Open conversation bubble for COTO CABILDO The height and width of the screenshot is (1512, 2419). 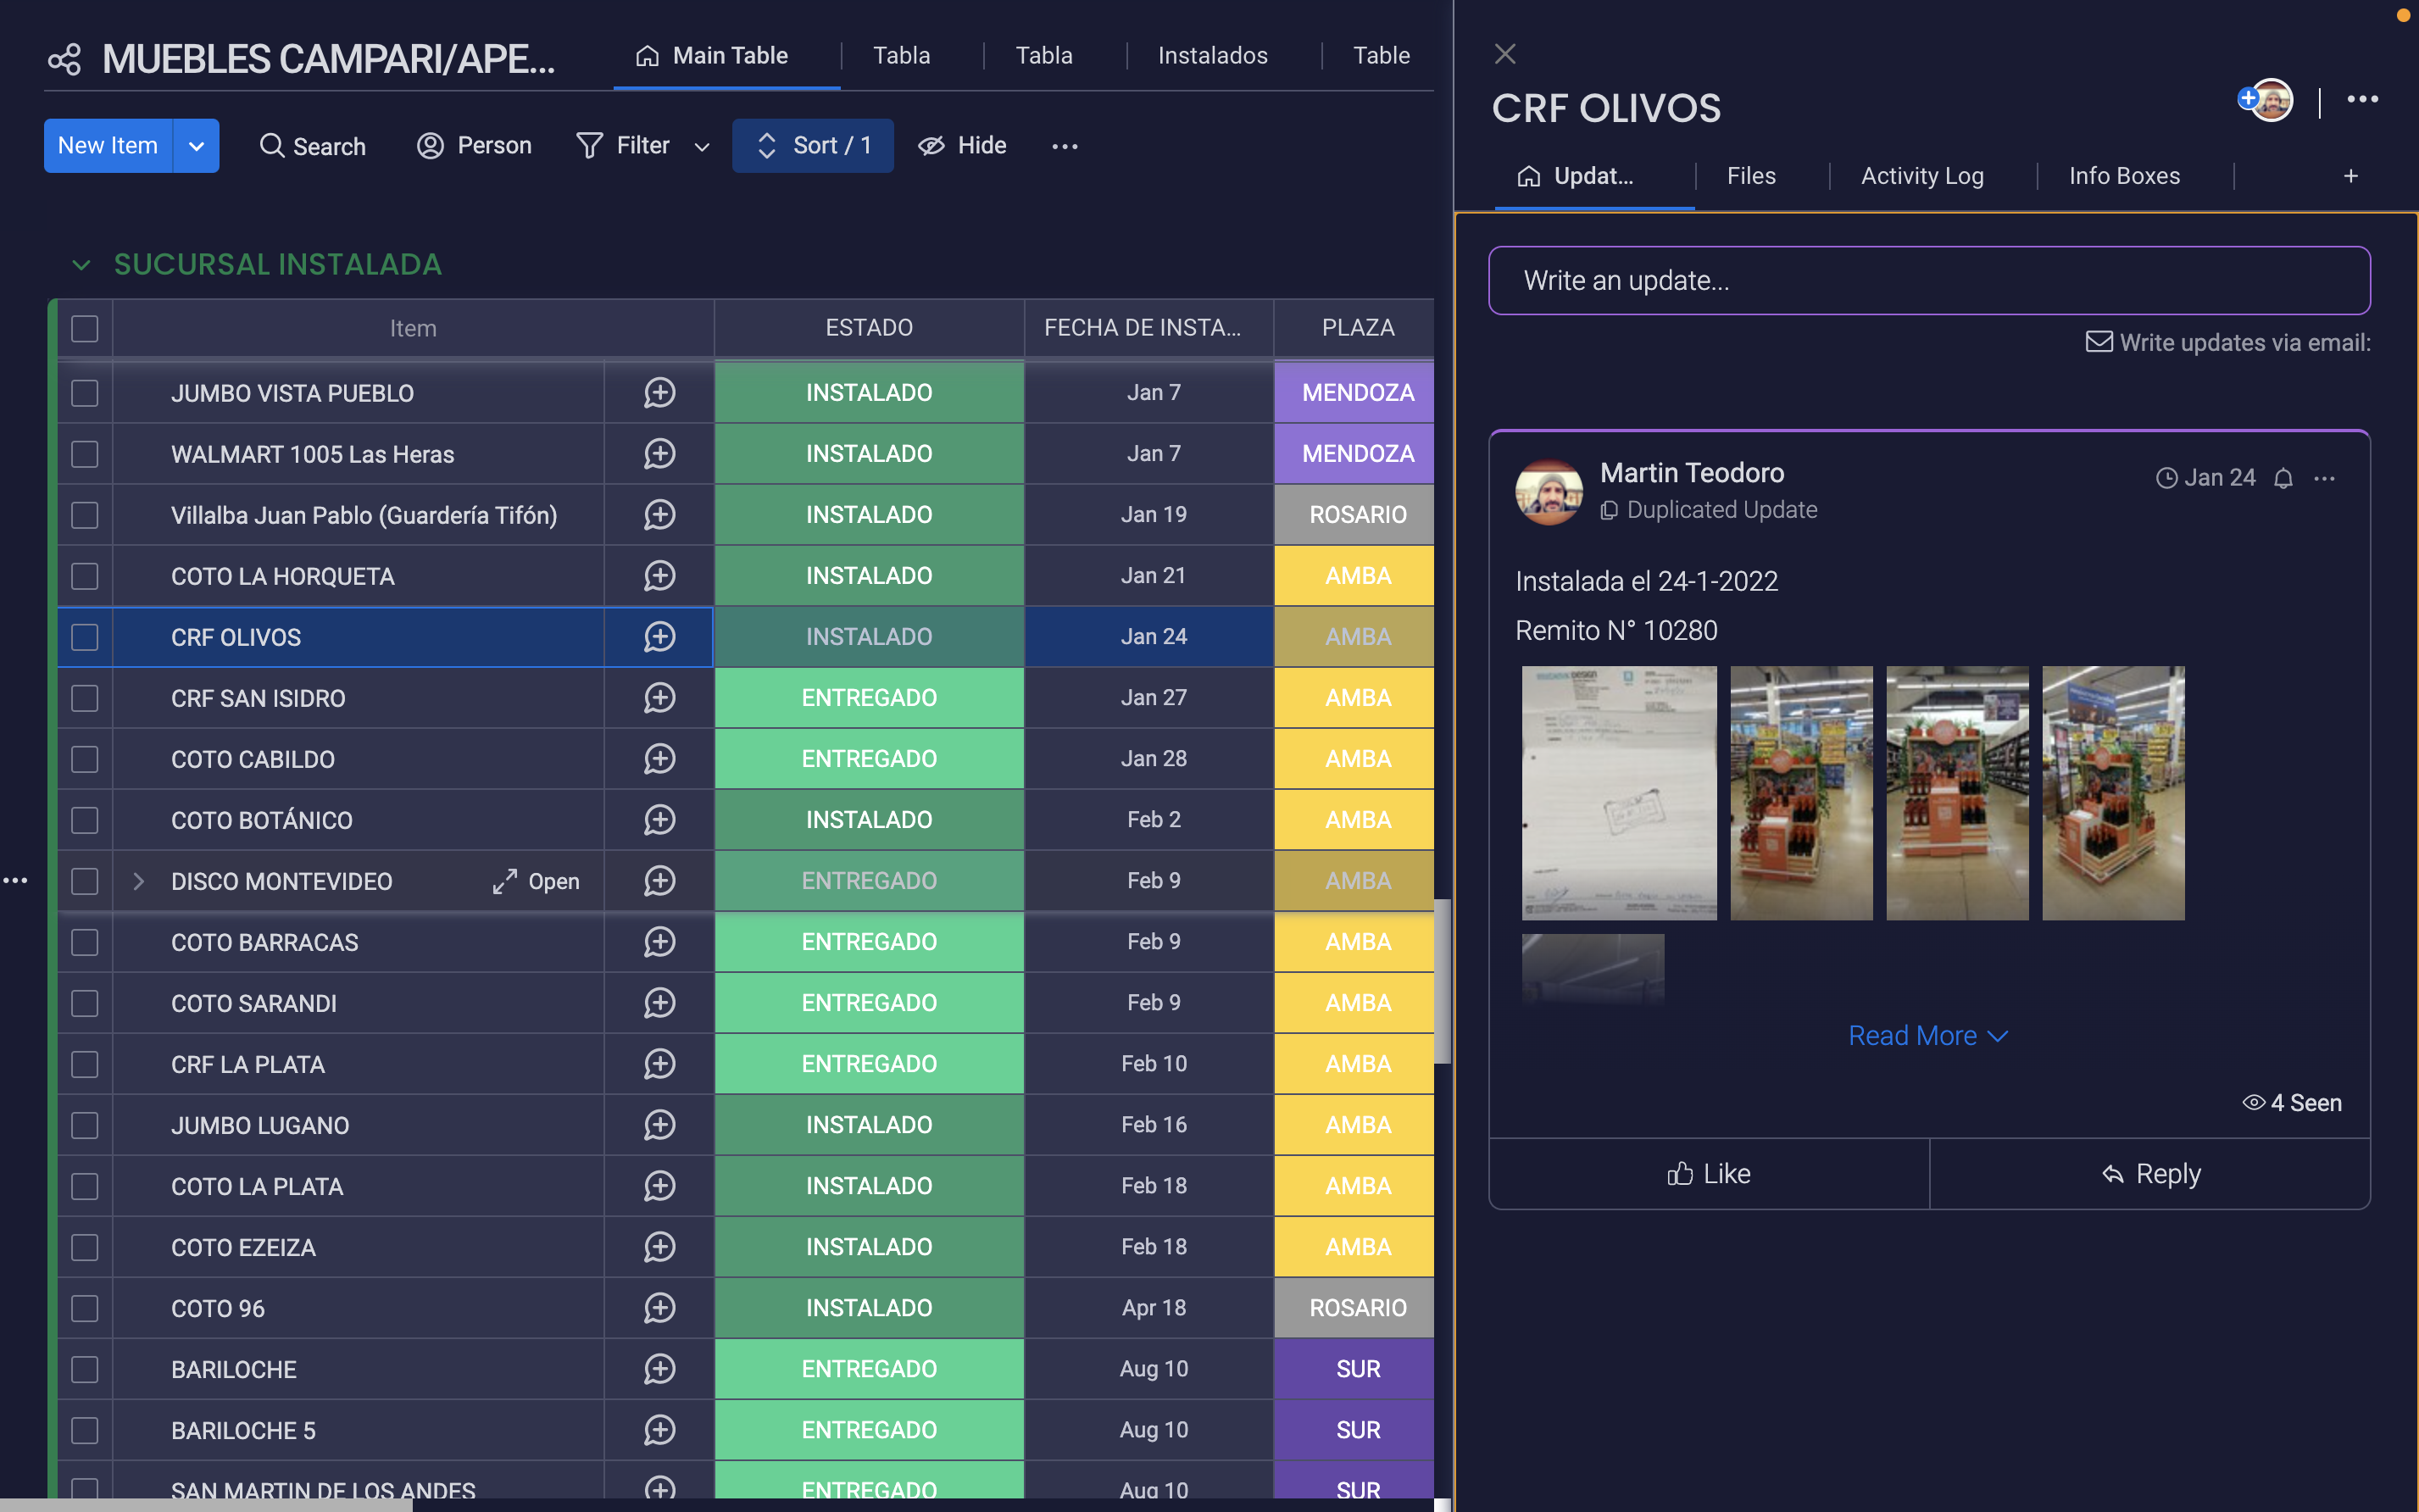click(659, 759)
